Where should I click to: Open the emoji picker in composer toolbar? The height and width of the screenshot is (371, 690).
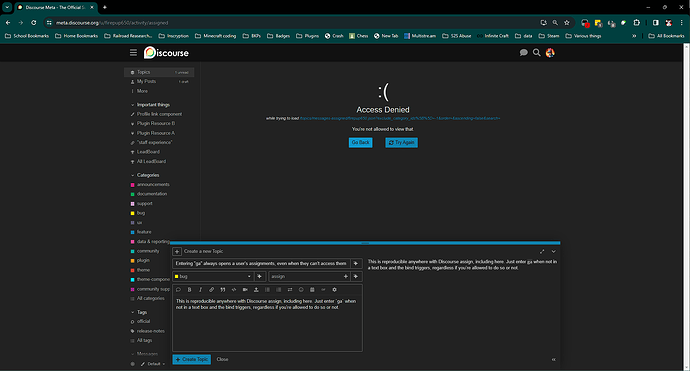[x=301, y=290]
